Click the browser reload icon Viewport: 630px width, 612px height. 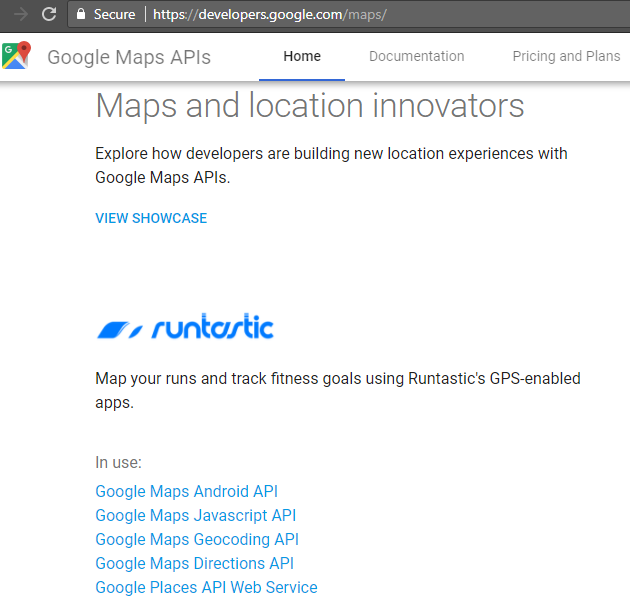[49, 14]
